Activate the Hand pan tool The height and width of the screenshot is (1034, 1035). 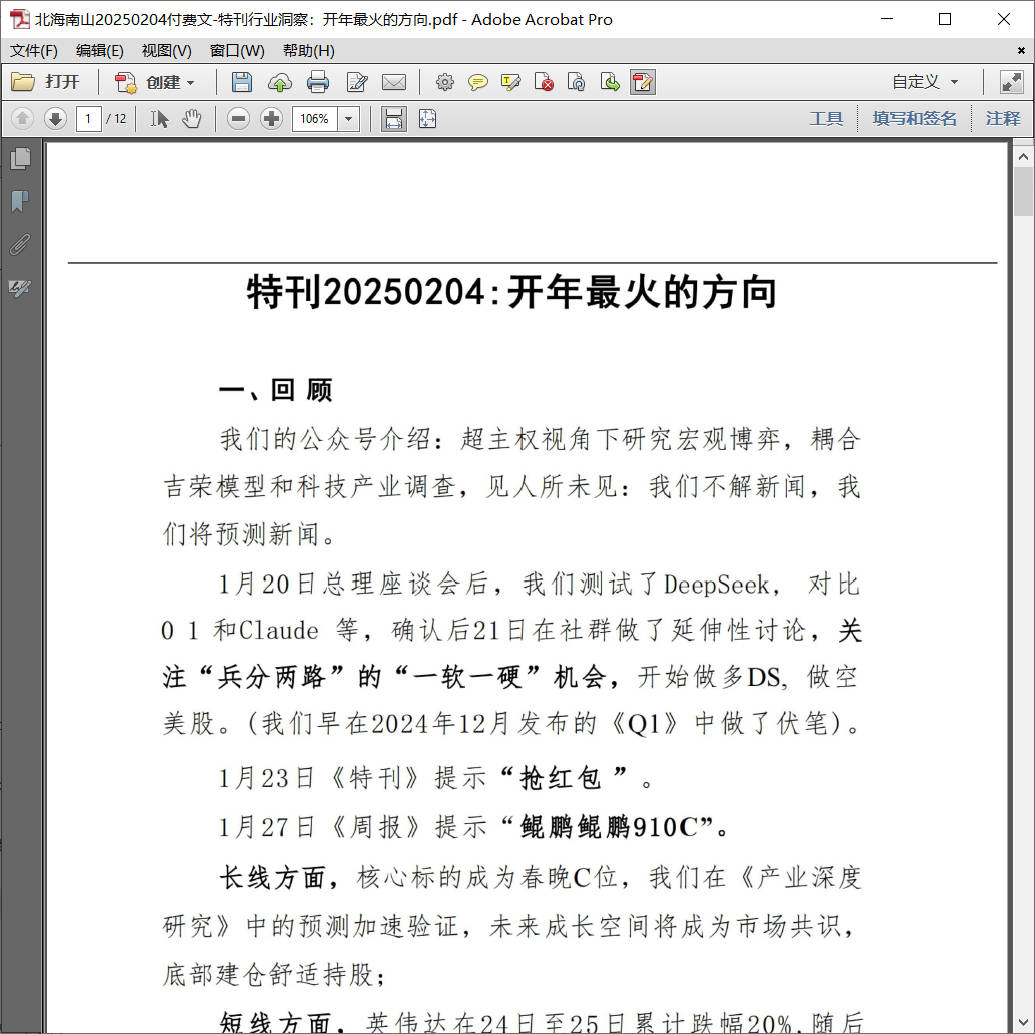click(x=191, y=119)
